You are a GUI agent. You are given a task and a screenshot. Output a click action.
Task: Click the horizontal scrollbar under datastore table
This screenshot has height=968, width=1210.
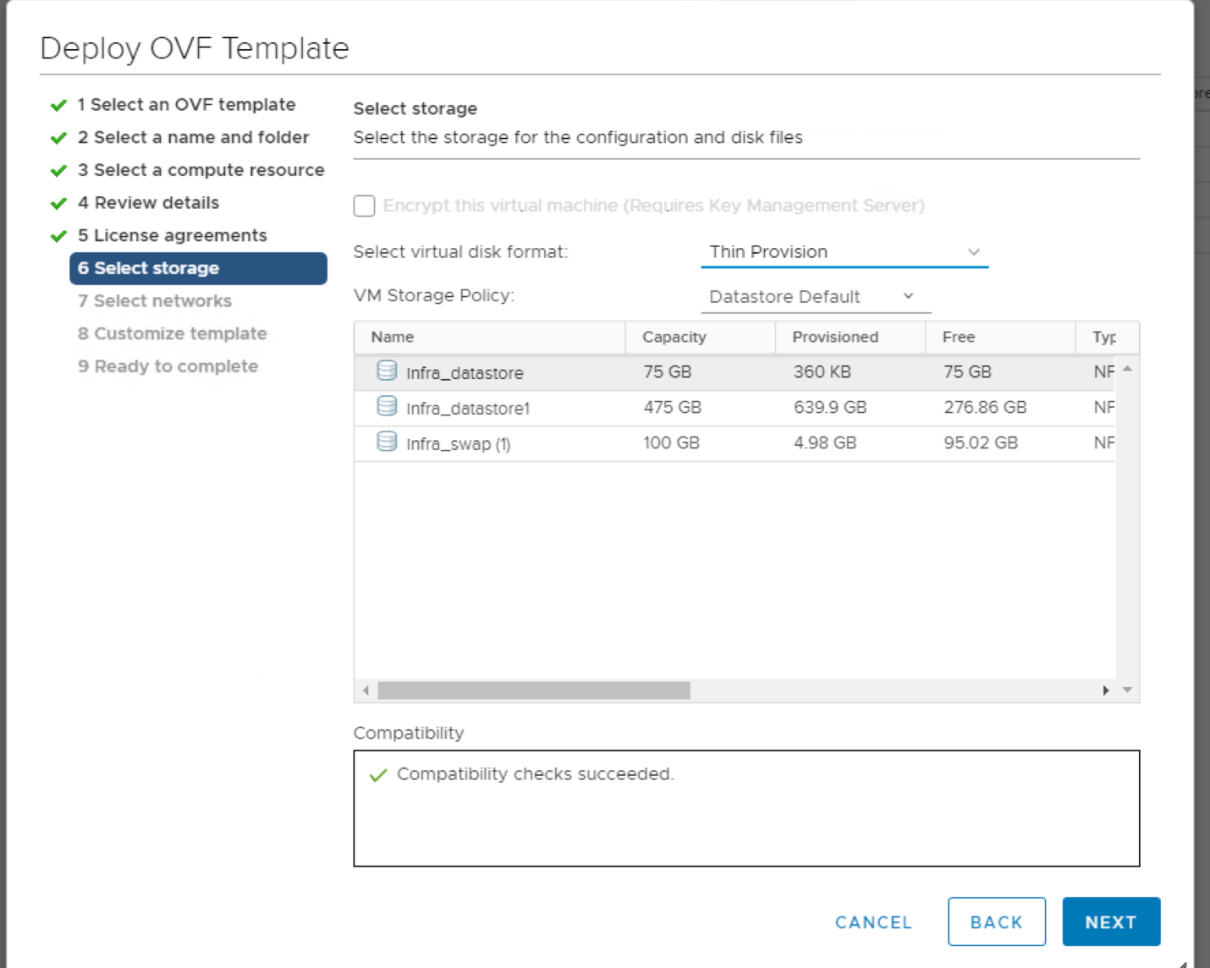[534, 690]
